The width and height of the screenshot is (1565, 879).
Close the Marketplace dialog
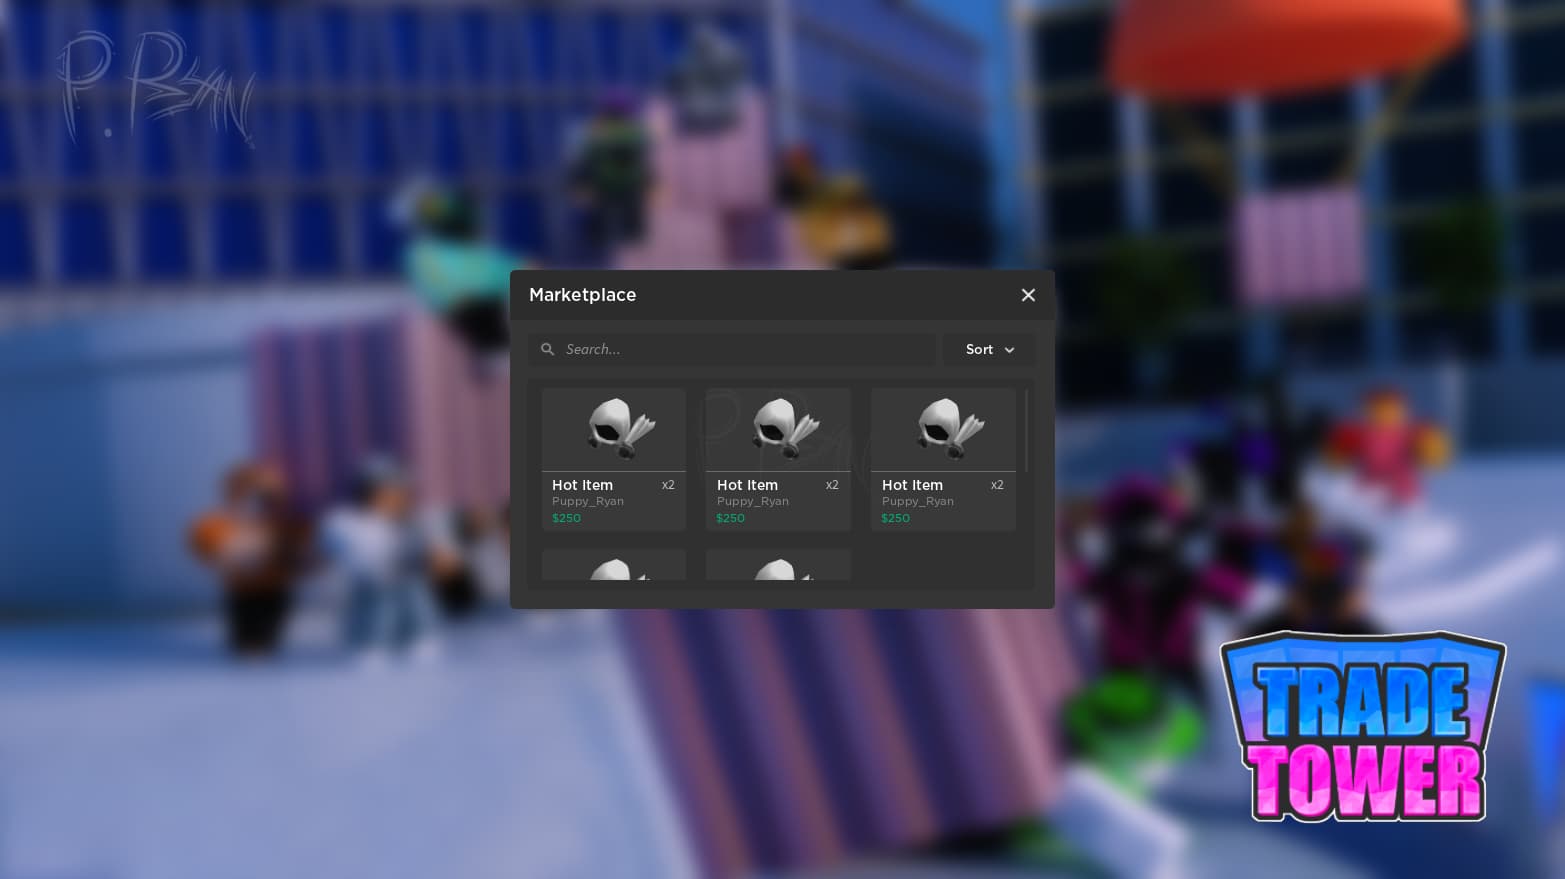click(1028, 295)
